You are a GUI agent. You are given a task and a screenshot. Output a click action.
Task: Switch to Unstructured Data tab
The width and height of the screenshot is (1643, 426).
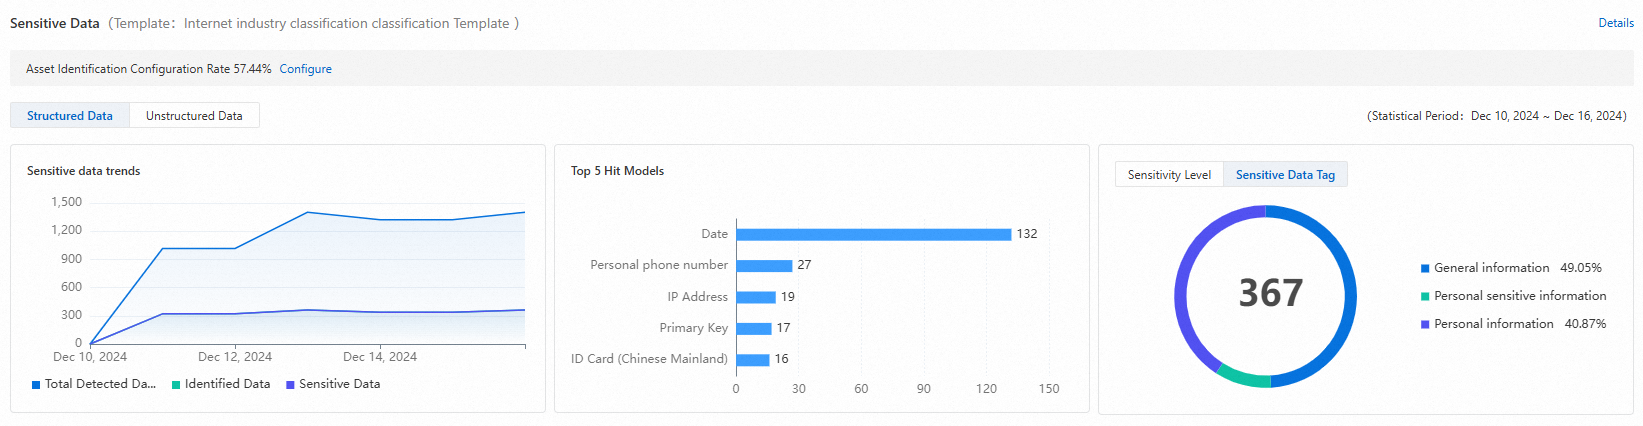coord(194,116)
